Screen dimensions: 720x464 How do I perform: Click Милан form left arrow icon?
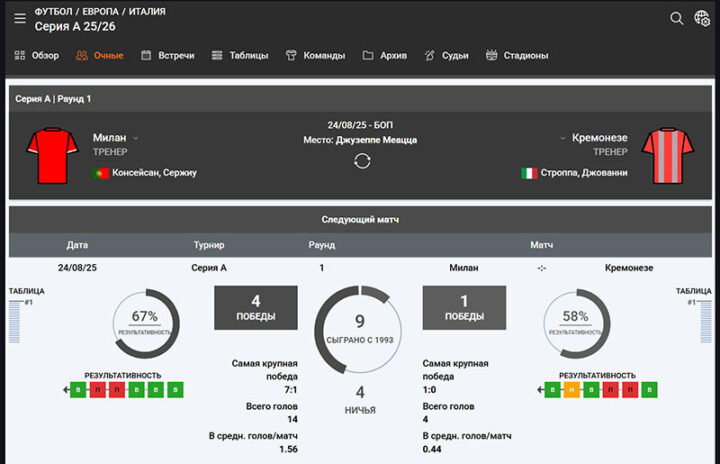(66, 390)
